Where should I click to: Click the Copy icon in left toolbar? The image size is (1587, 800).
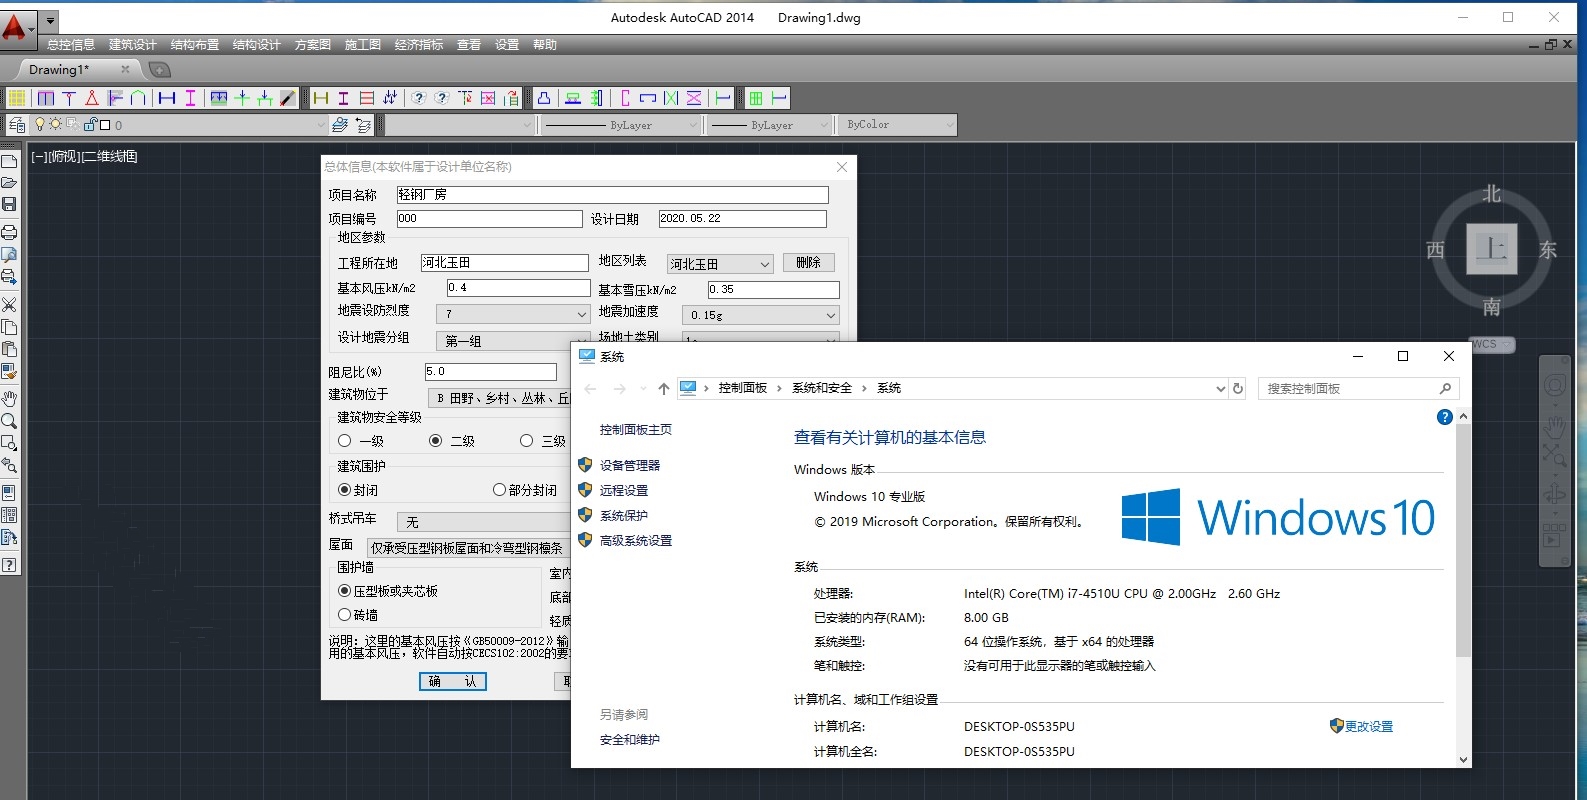tap(9, 327)
